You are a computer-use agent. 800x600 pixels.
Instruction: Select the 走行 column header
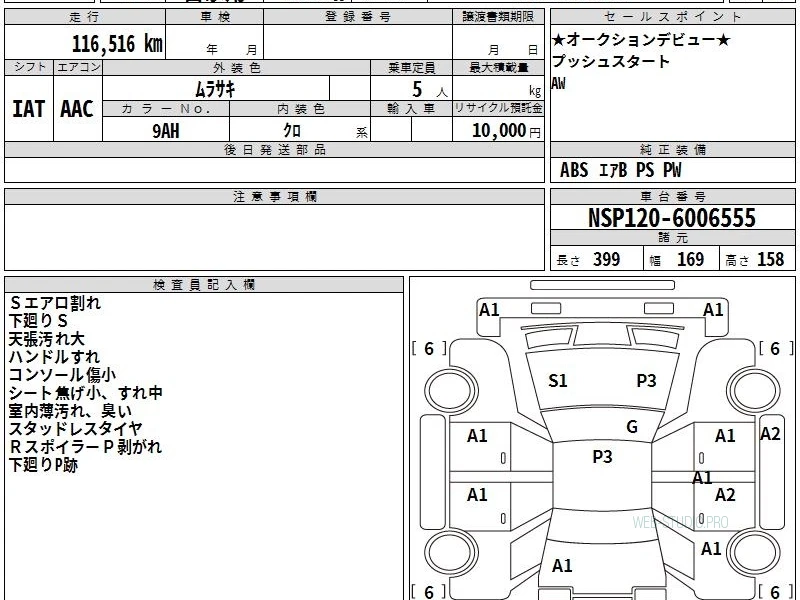[x=85, y=17]
